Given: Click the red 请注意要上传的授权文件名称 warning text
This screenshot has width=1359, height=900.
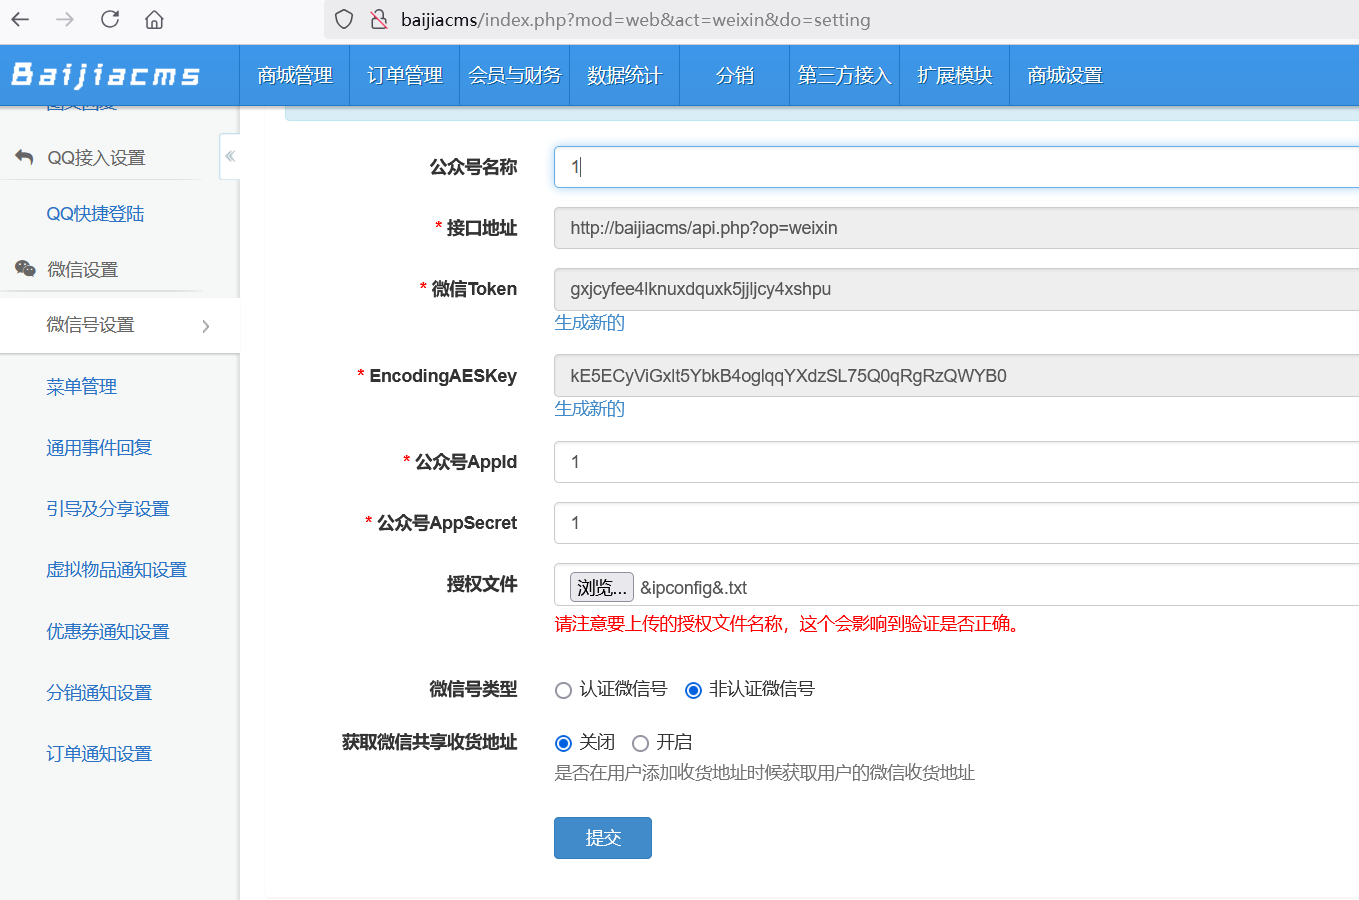Looking at the screenshot, I should click(787, 624).
